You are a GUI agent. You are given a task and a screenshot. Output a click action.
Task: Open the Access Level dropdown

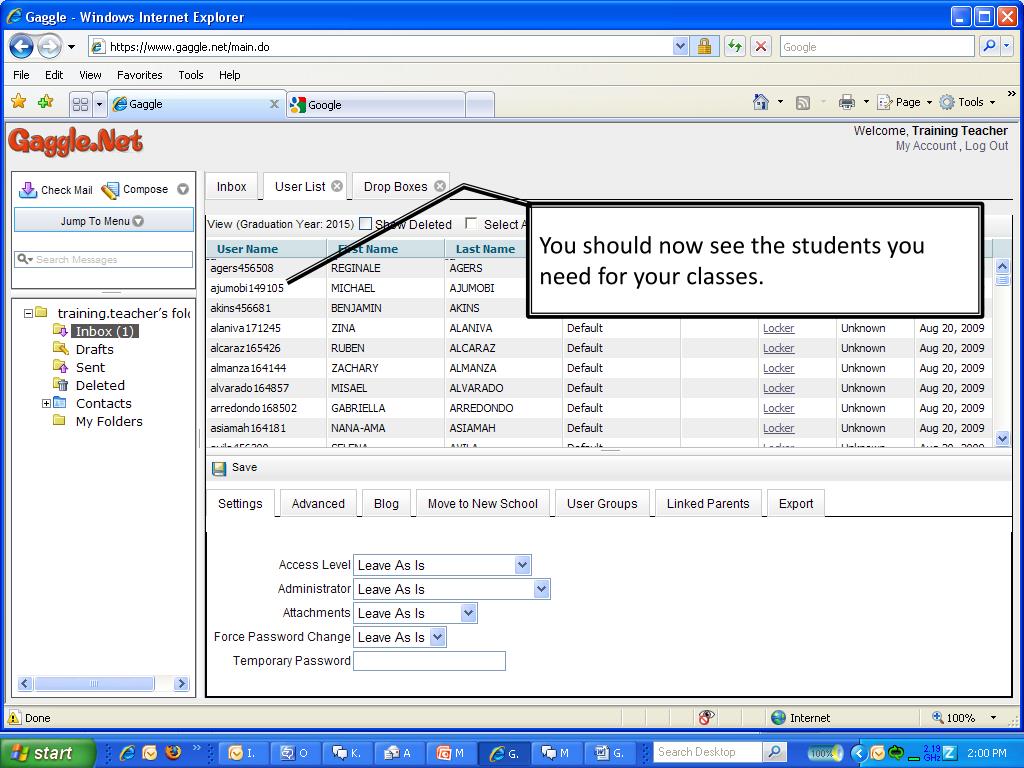coord(522,565)
